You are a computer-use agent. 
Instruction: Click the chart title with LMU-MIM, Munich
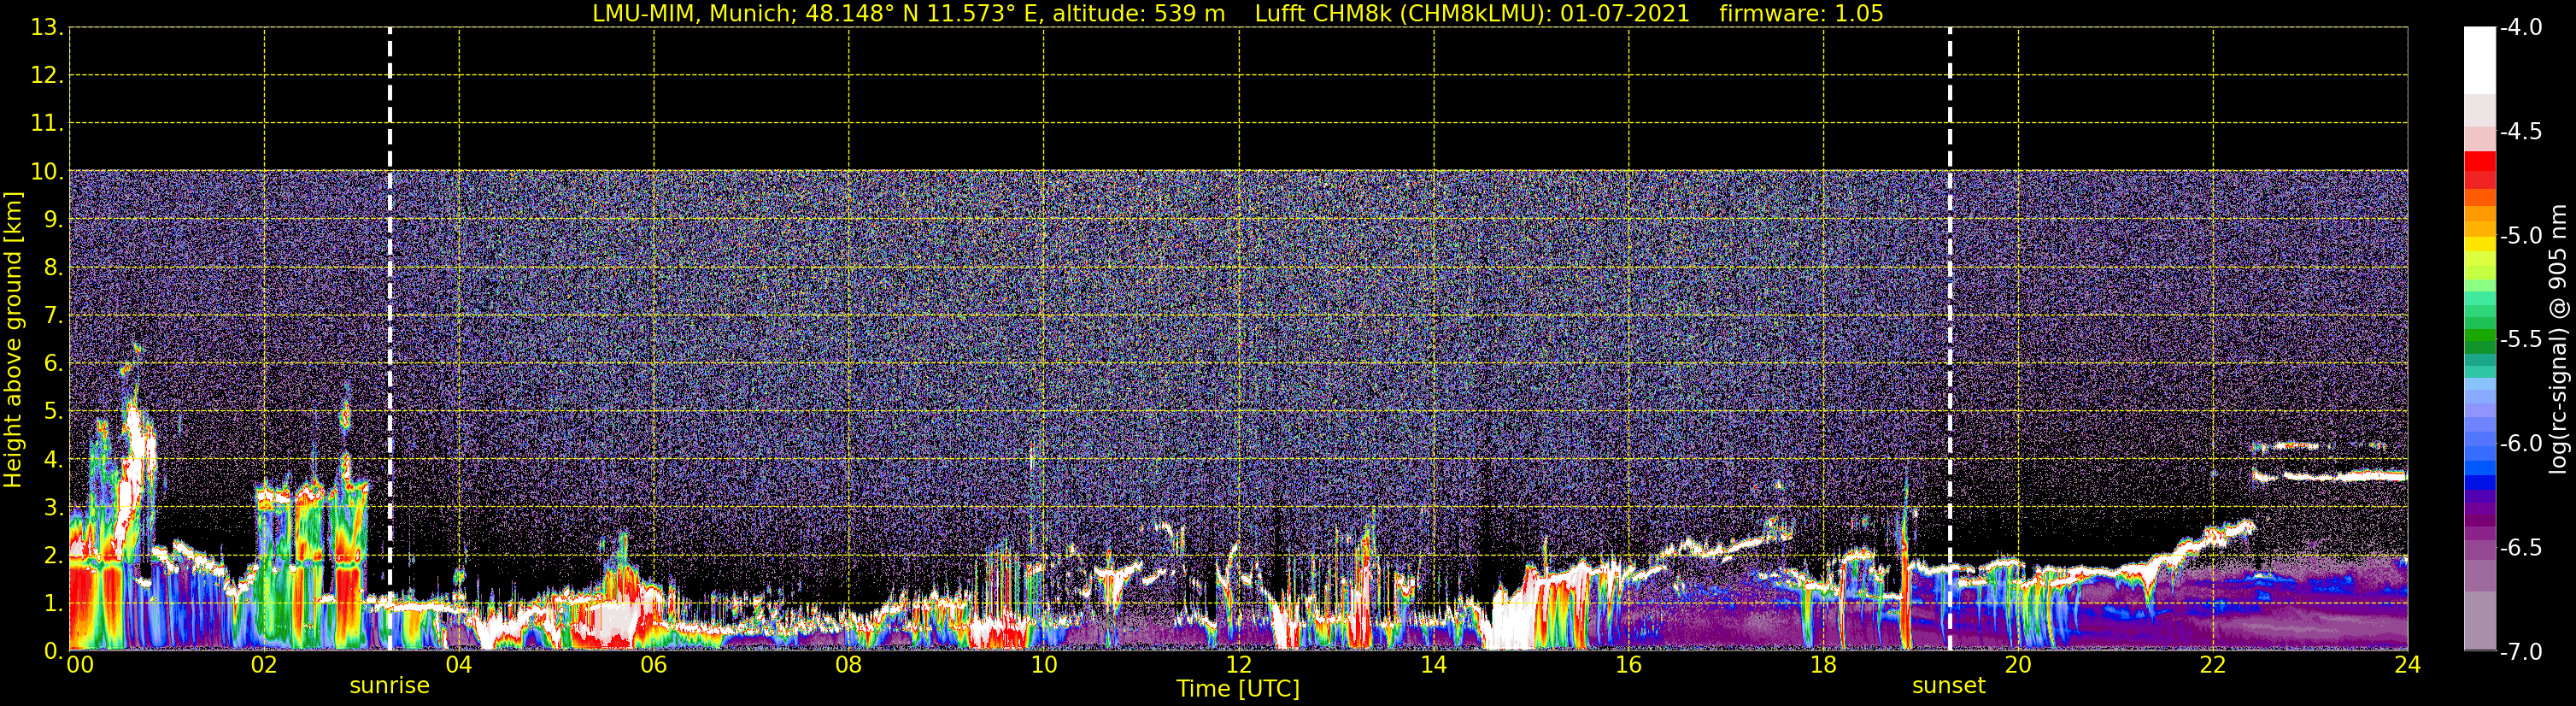point(1238,14)
